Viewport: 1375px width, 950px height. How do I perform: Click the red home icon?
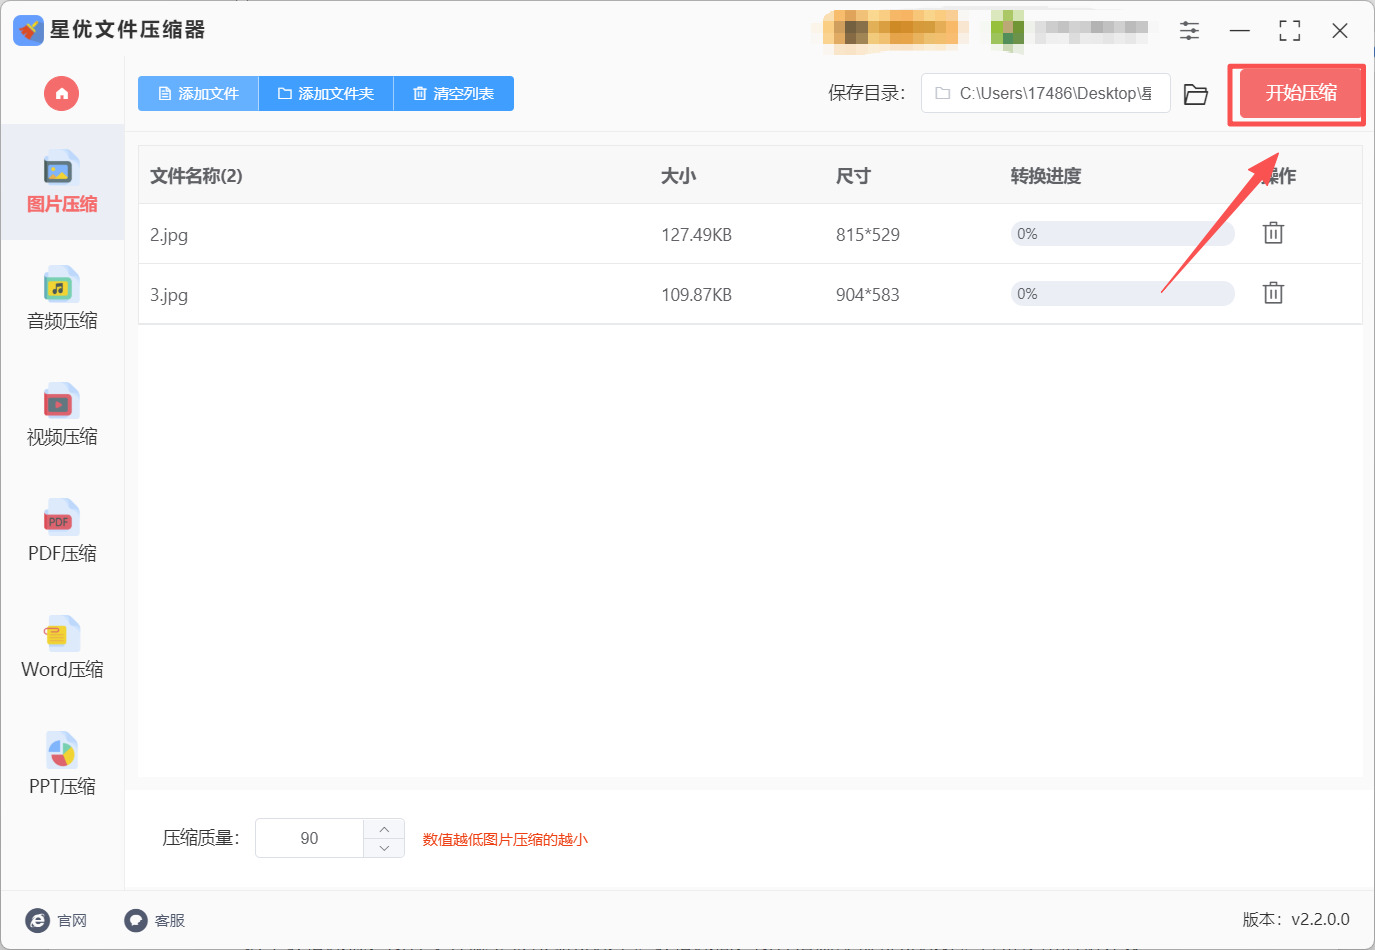(61, 94)
